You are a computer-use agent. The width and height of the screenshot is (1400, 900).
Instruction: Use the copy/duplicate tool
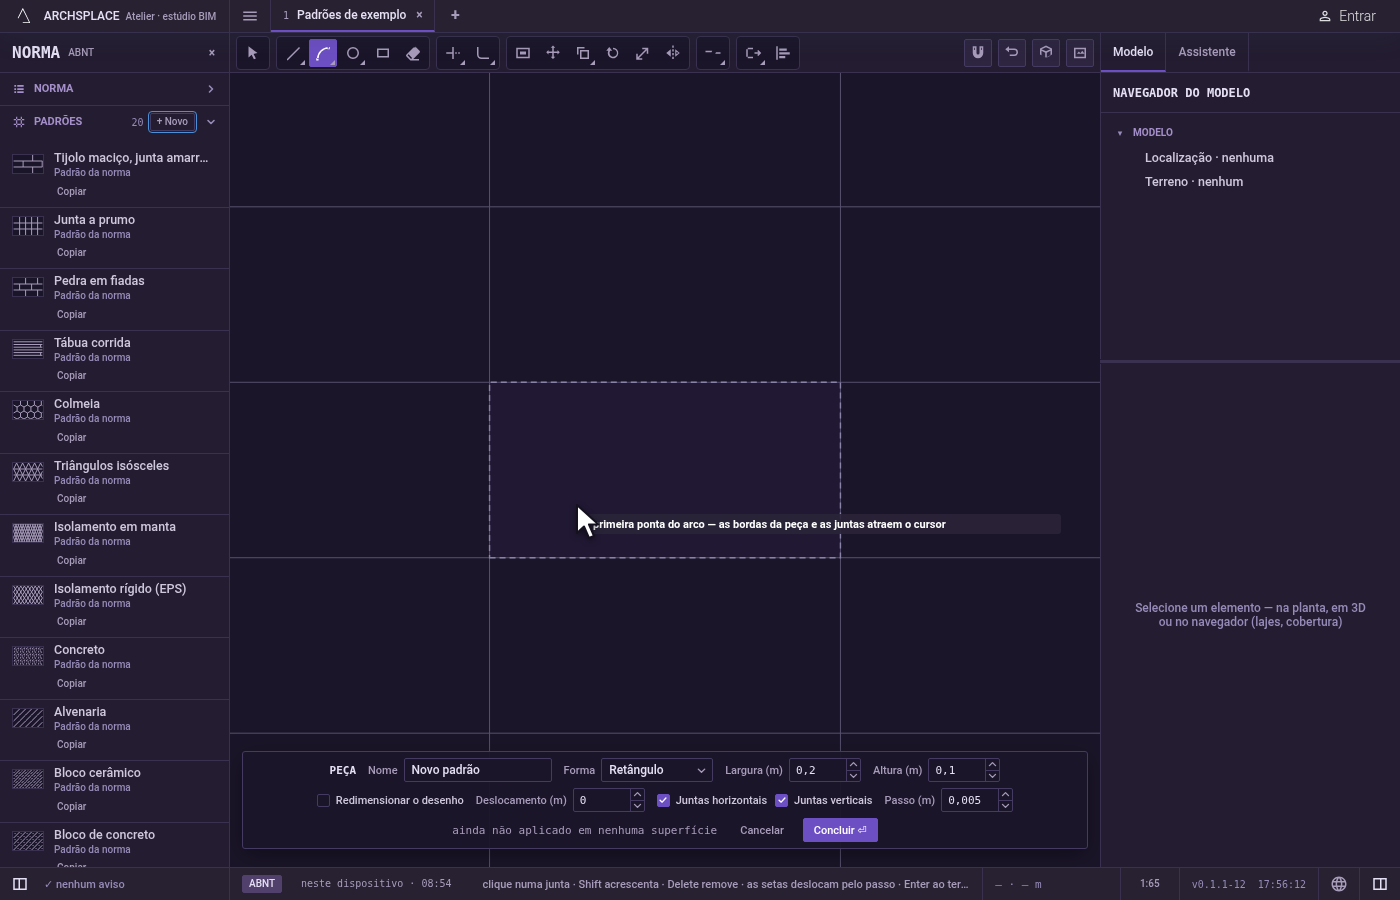point(583,53)
